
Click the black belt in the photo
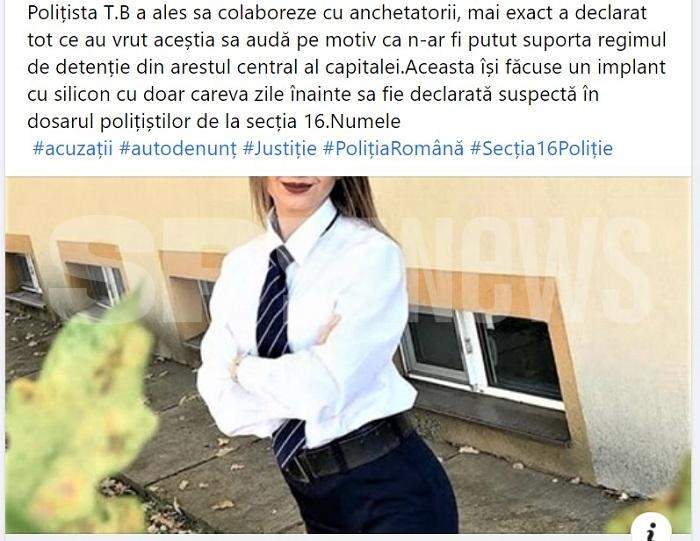[346, 449]
